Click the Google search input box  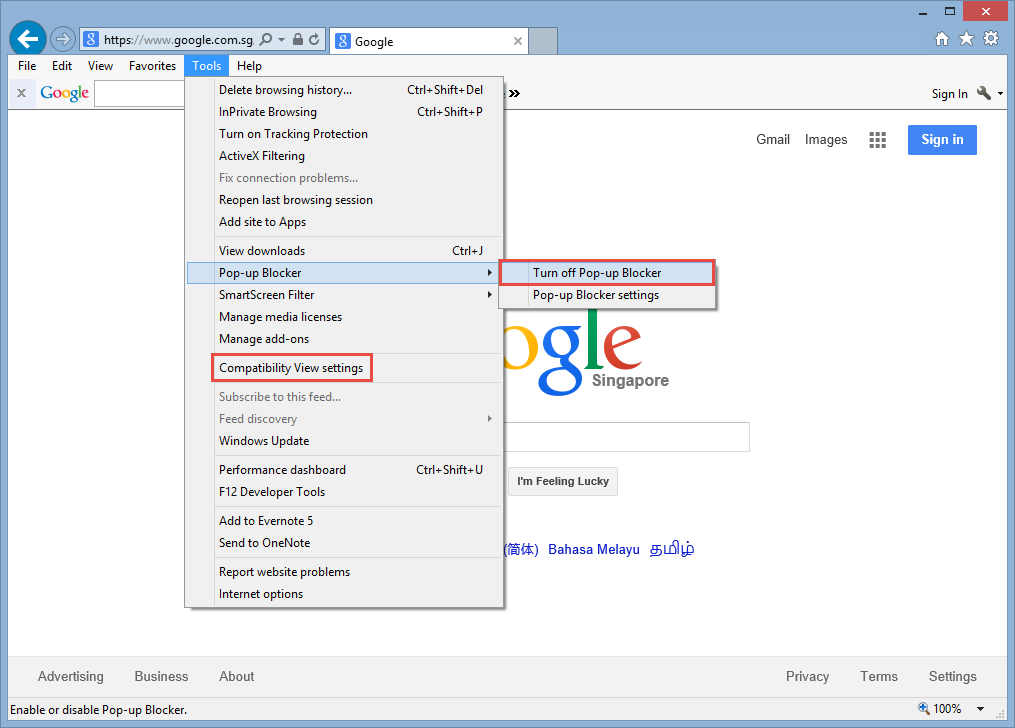(627, 437)
